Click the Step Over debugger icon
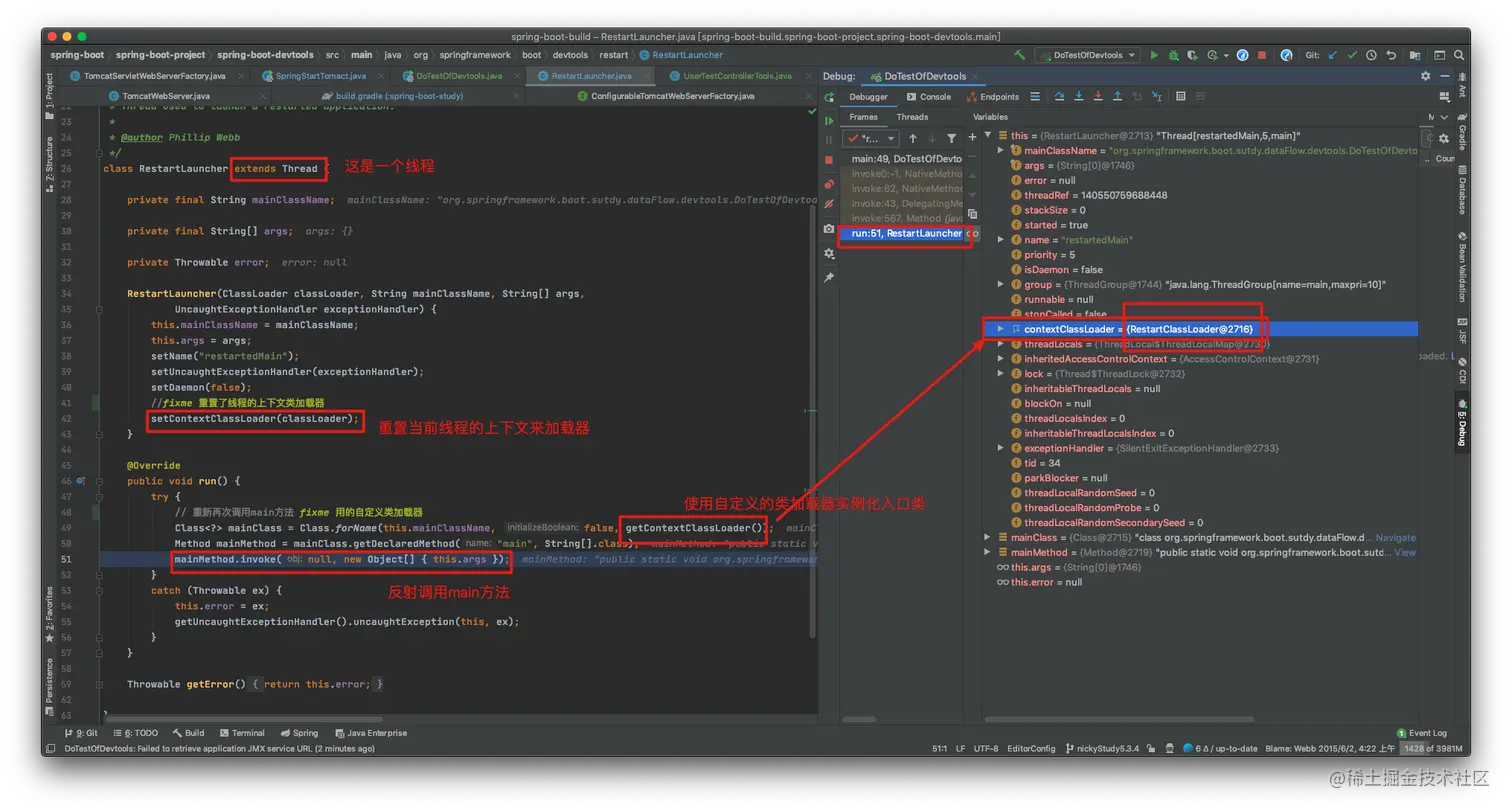Viewport: 1512px width, 811px height. click(x=1059, y=96)
